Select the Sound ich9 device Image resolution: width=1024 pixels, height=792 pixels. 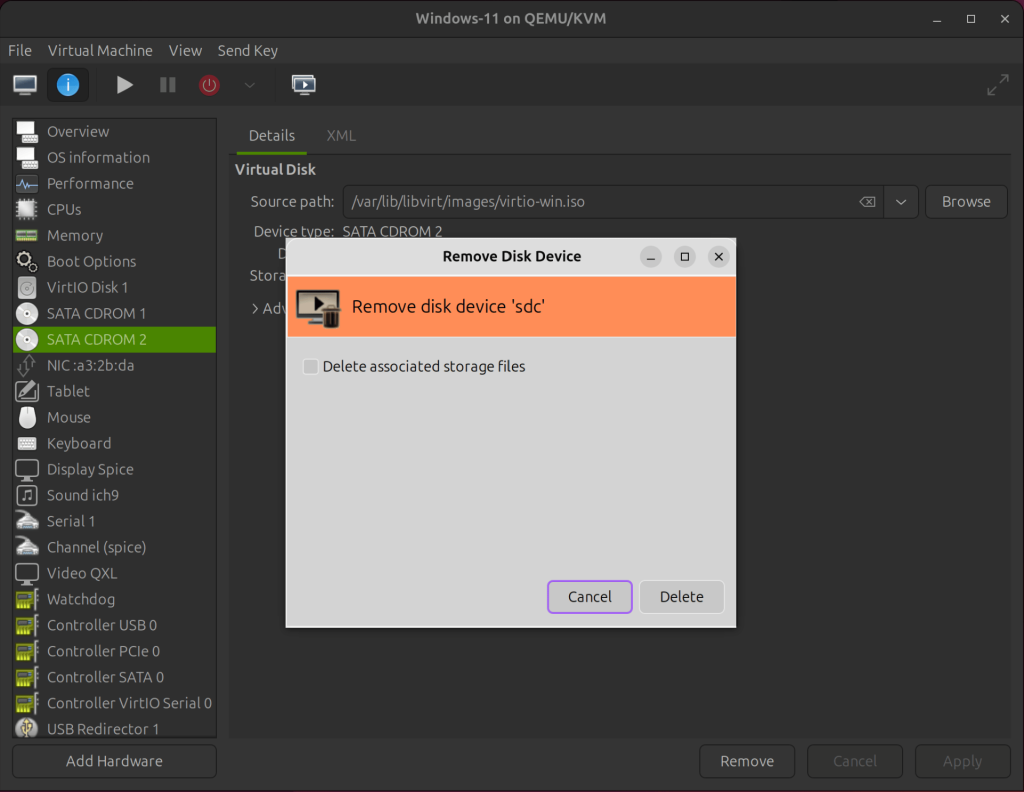(87, 495)
